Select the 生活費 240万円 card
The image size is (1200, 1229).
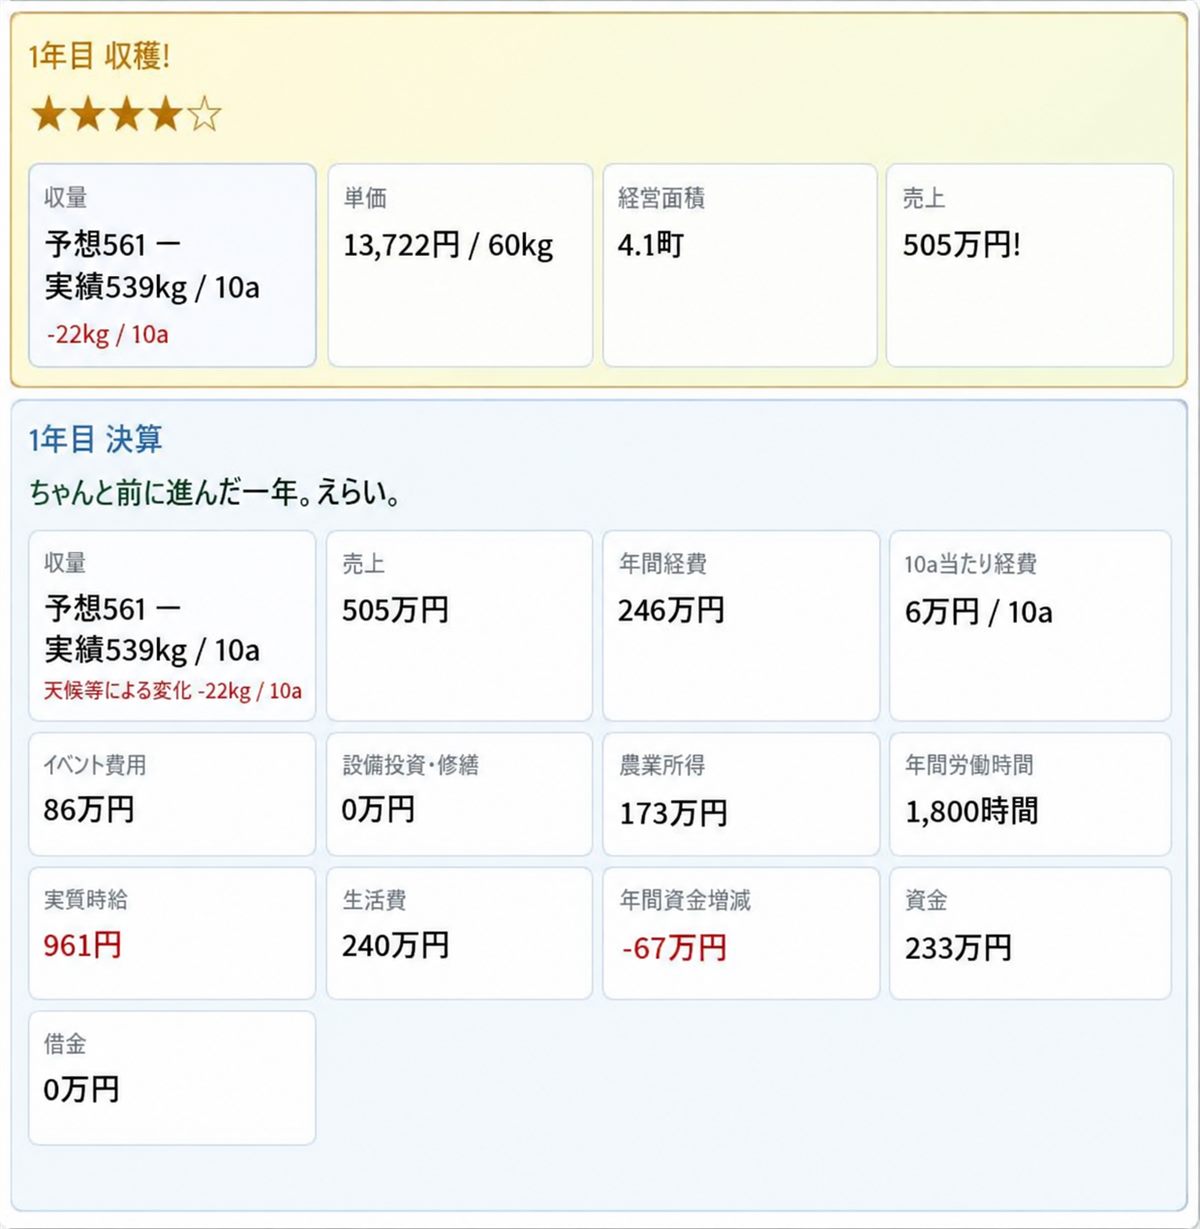459,933
